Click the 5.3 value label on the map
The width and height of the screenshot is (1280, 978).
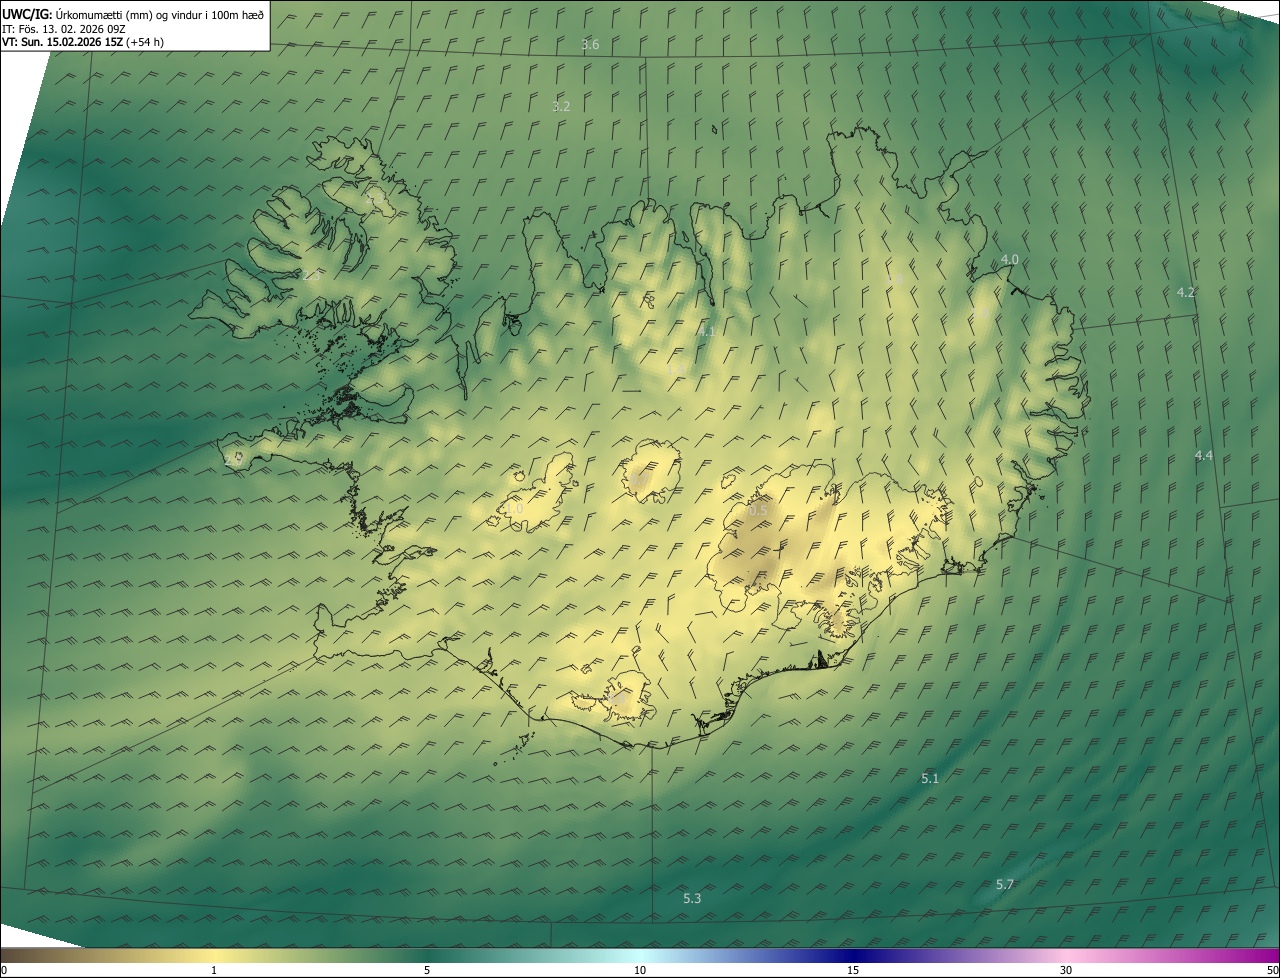pos(692,899)
